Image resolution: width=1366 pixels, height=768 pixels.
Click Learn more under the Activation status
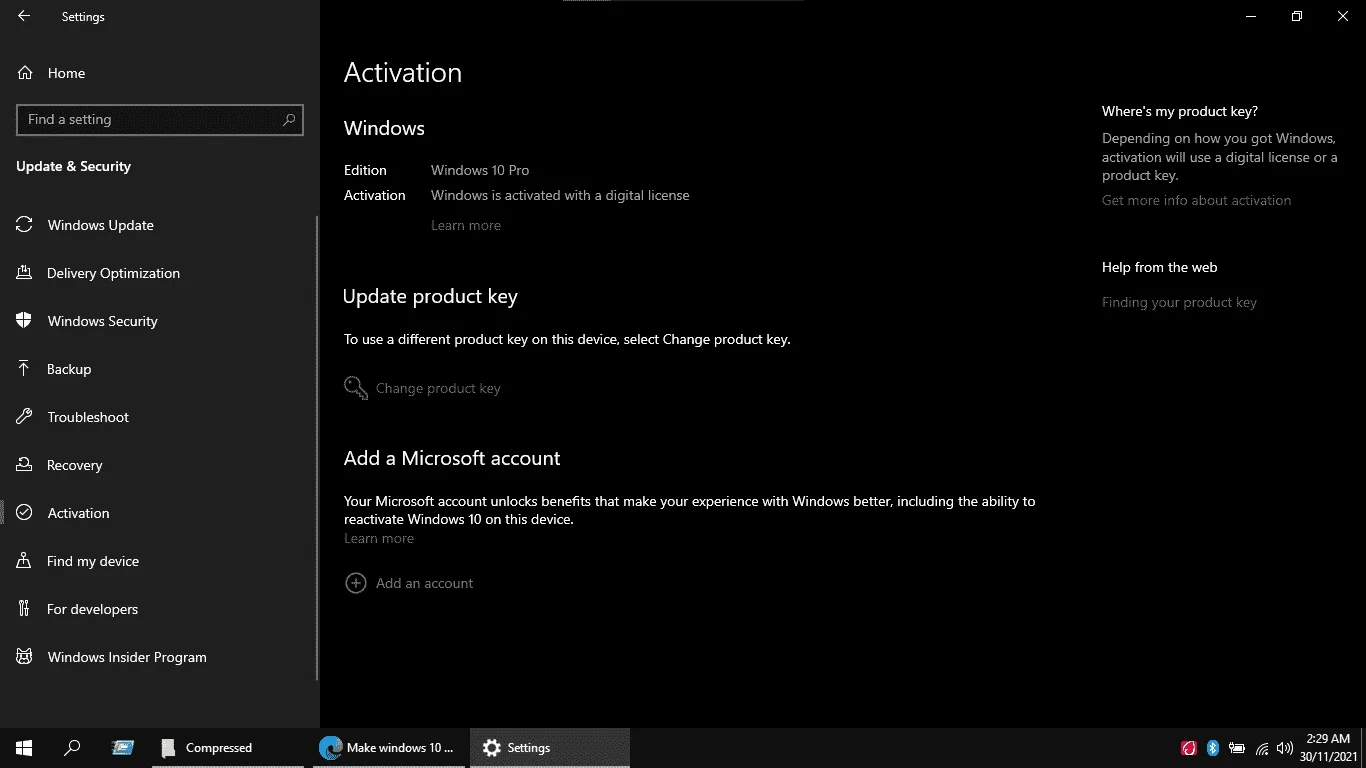(x=466, y=225)
